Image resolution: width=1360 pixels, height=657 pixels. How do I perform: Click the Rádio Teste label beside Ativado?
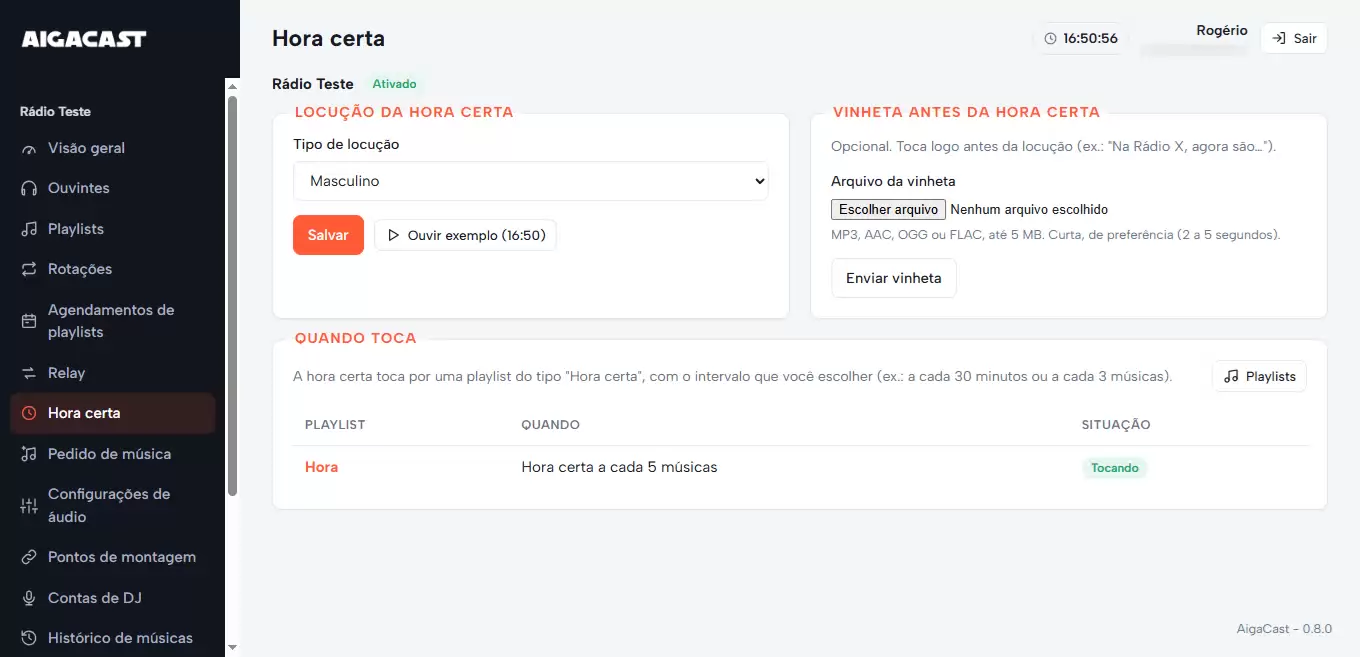(x=313, y=85)
